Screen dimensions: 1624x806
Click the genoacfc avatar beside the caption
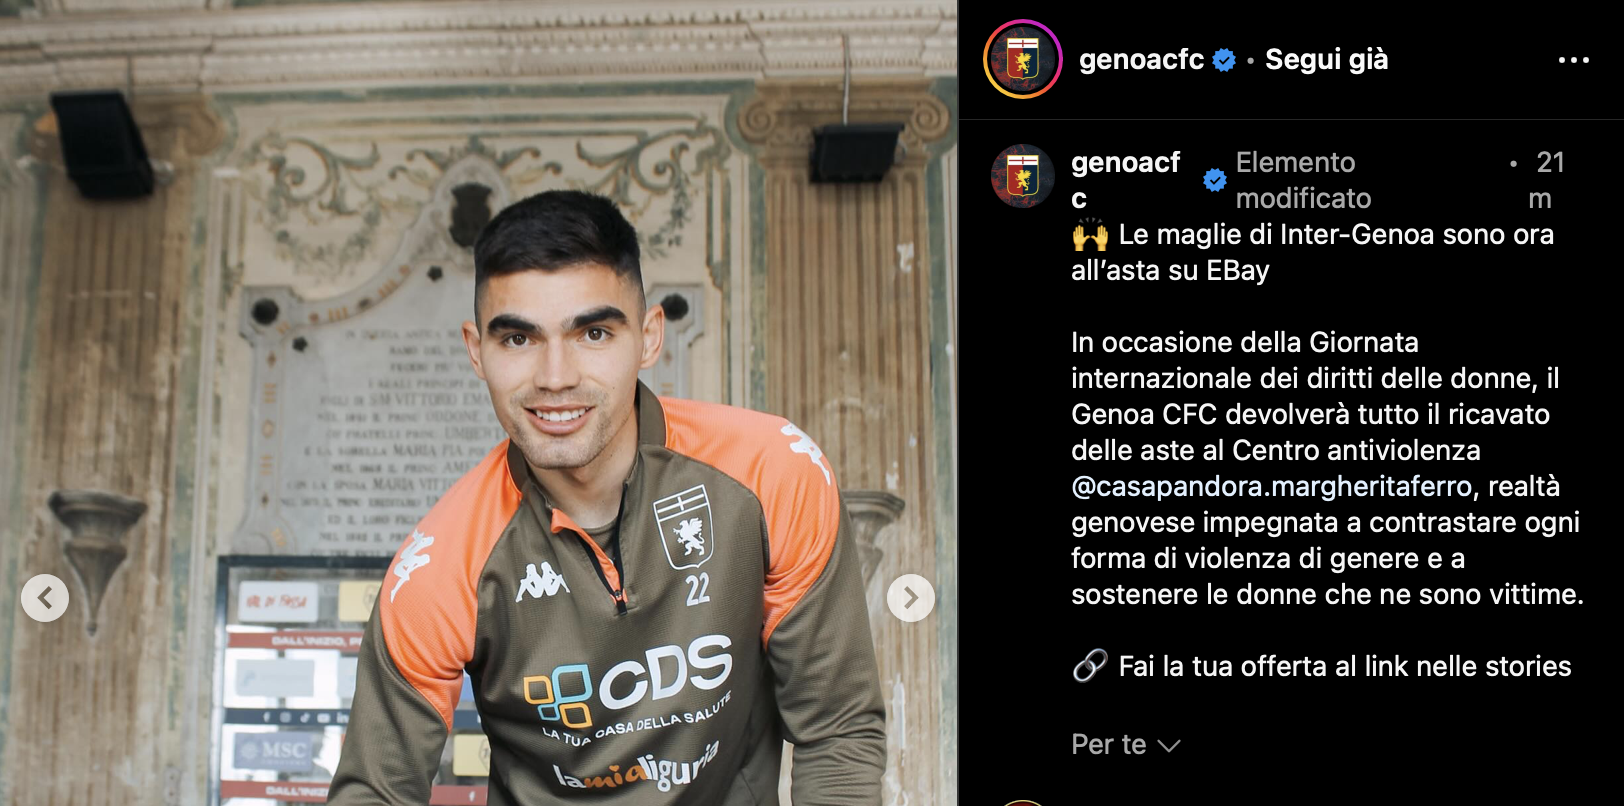[x=1022, y=177]
